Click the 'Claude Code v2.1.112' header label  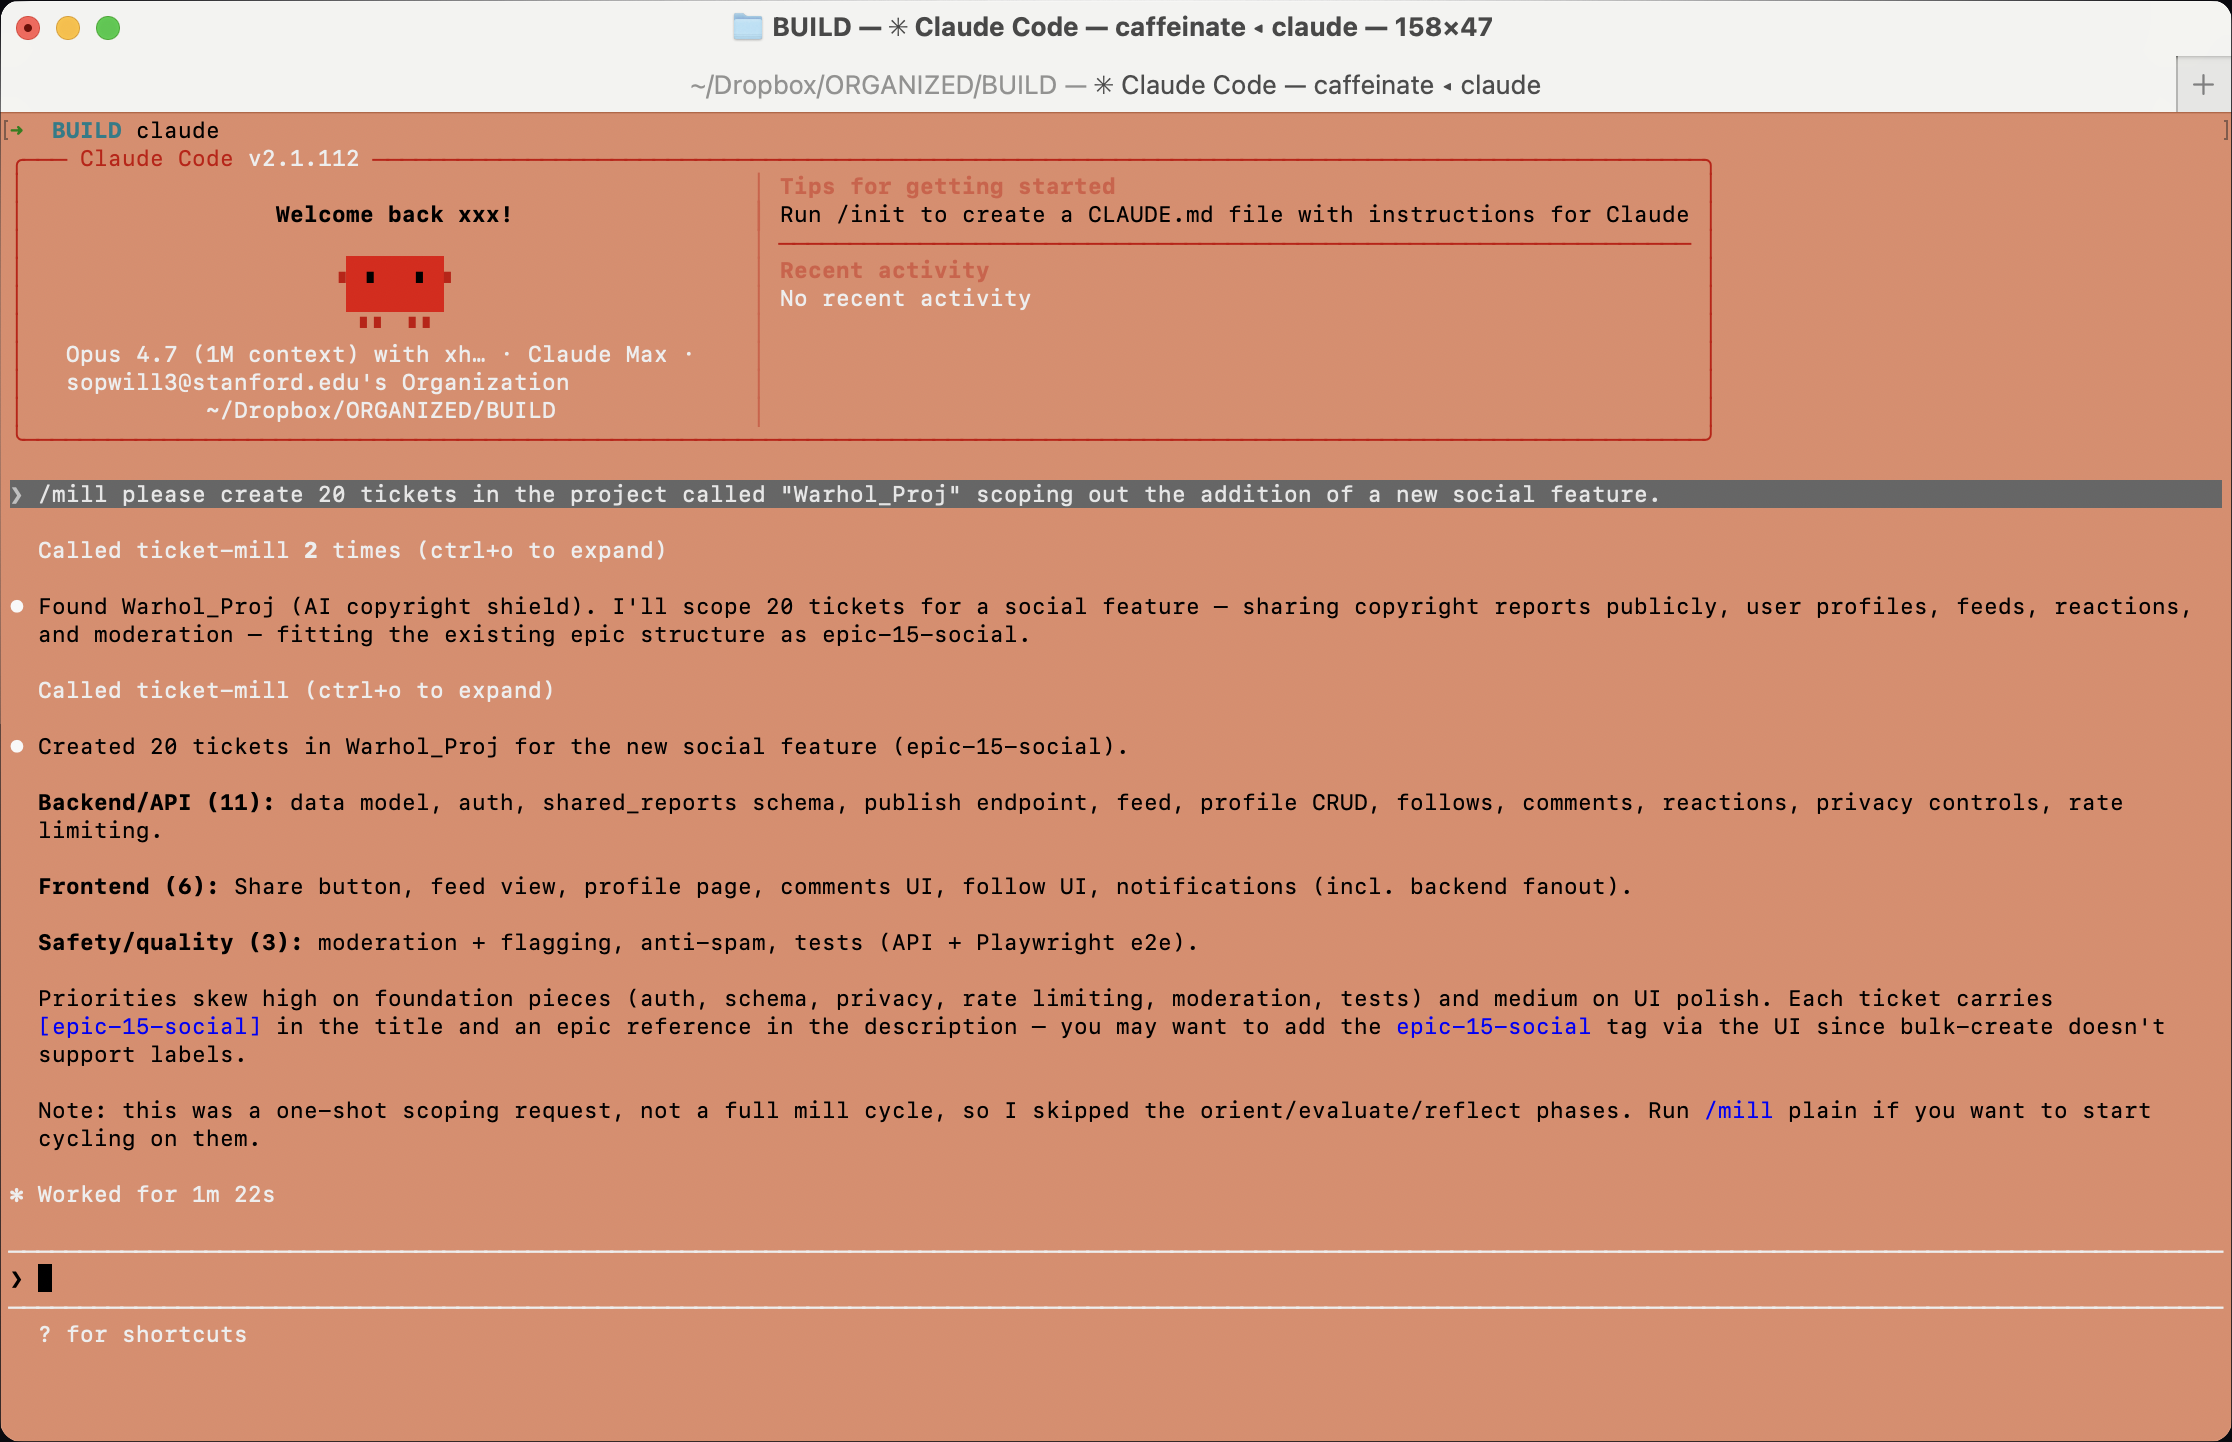(219, 159)
